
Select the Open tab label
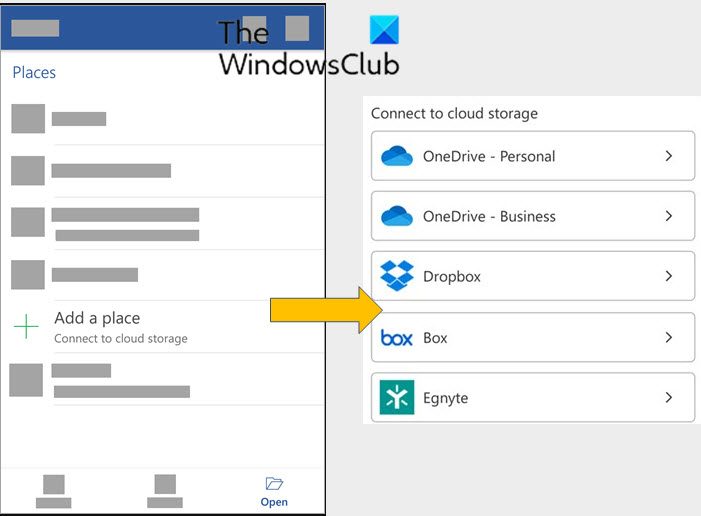[274, 502]
